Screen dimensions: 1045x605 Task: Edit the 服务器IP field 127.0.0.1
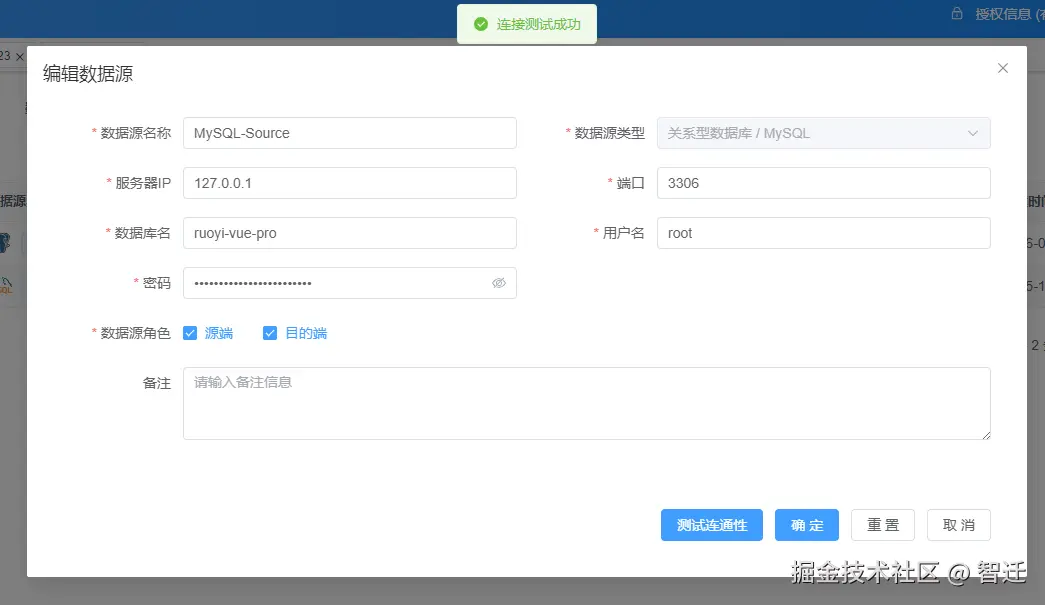click(349, 183)
